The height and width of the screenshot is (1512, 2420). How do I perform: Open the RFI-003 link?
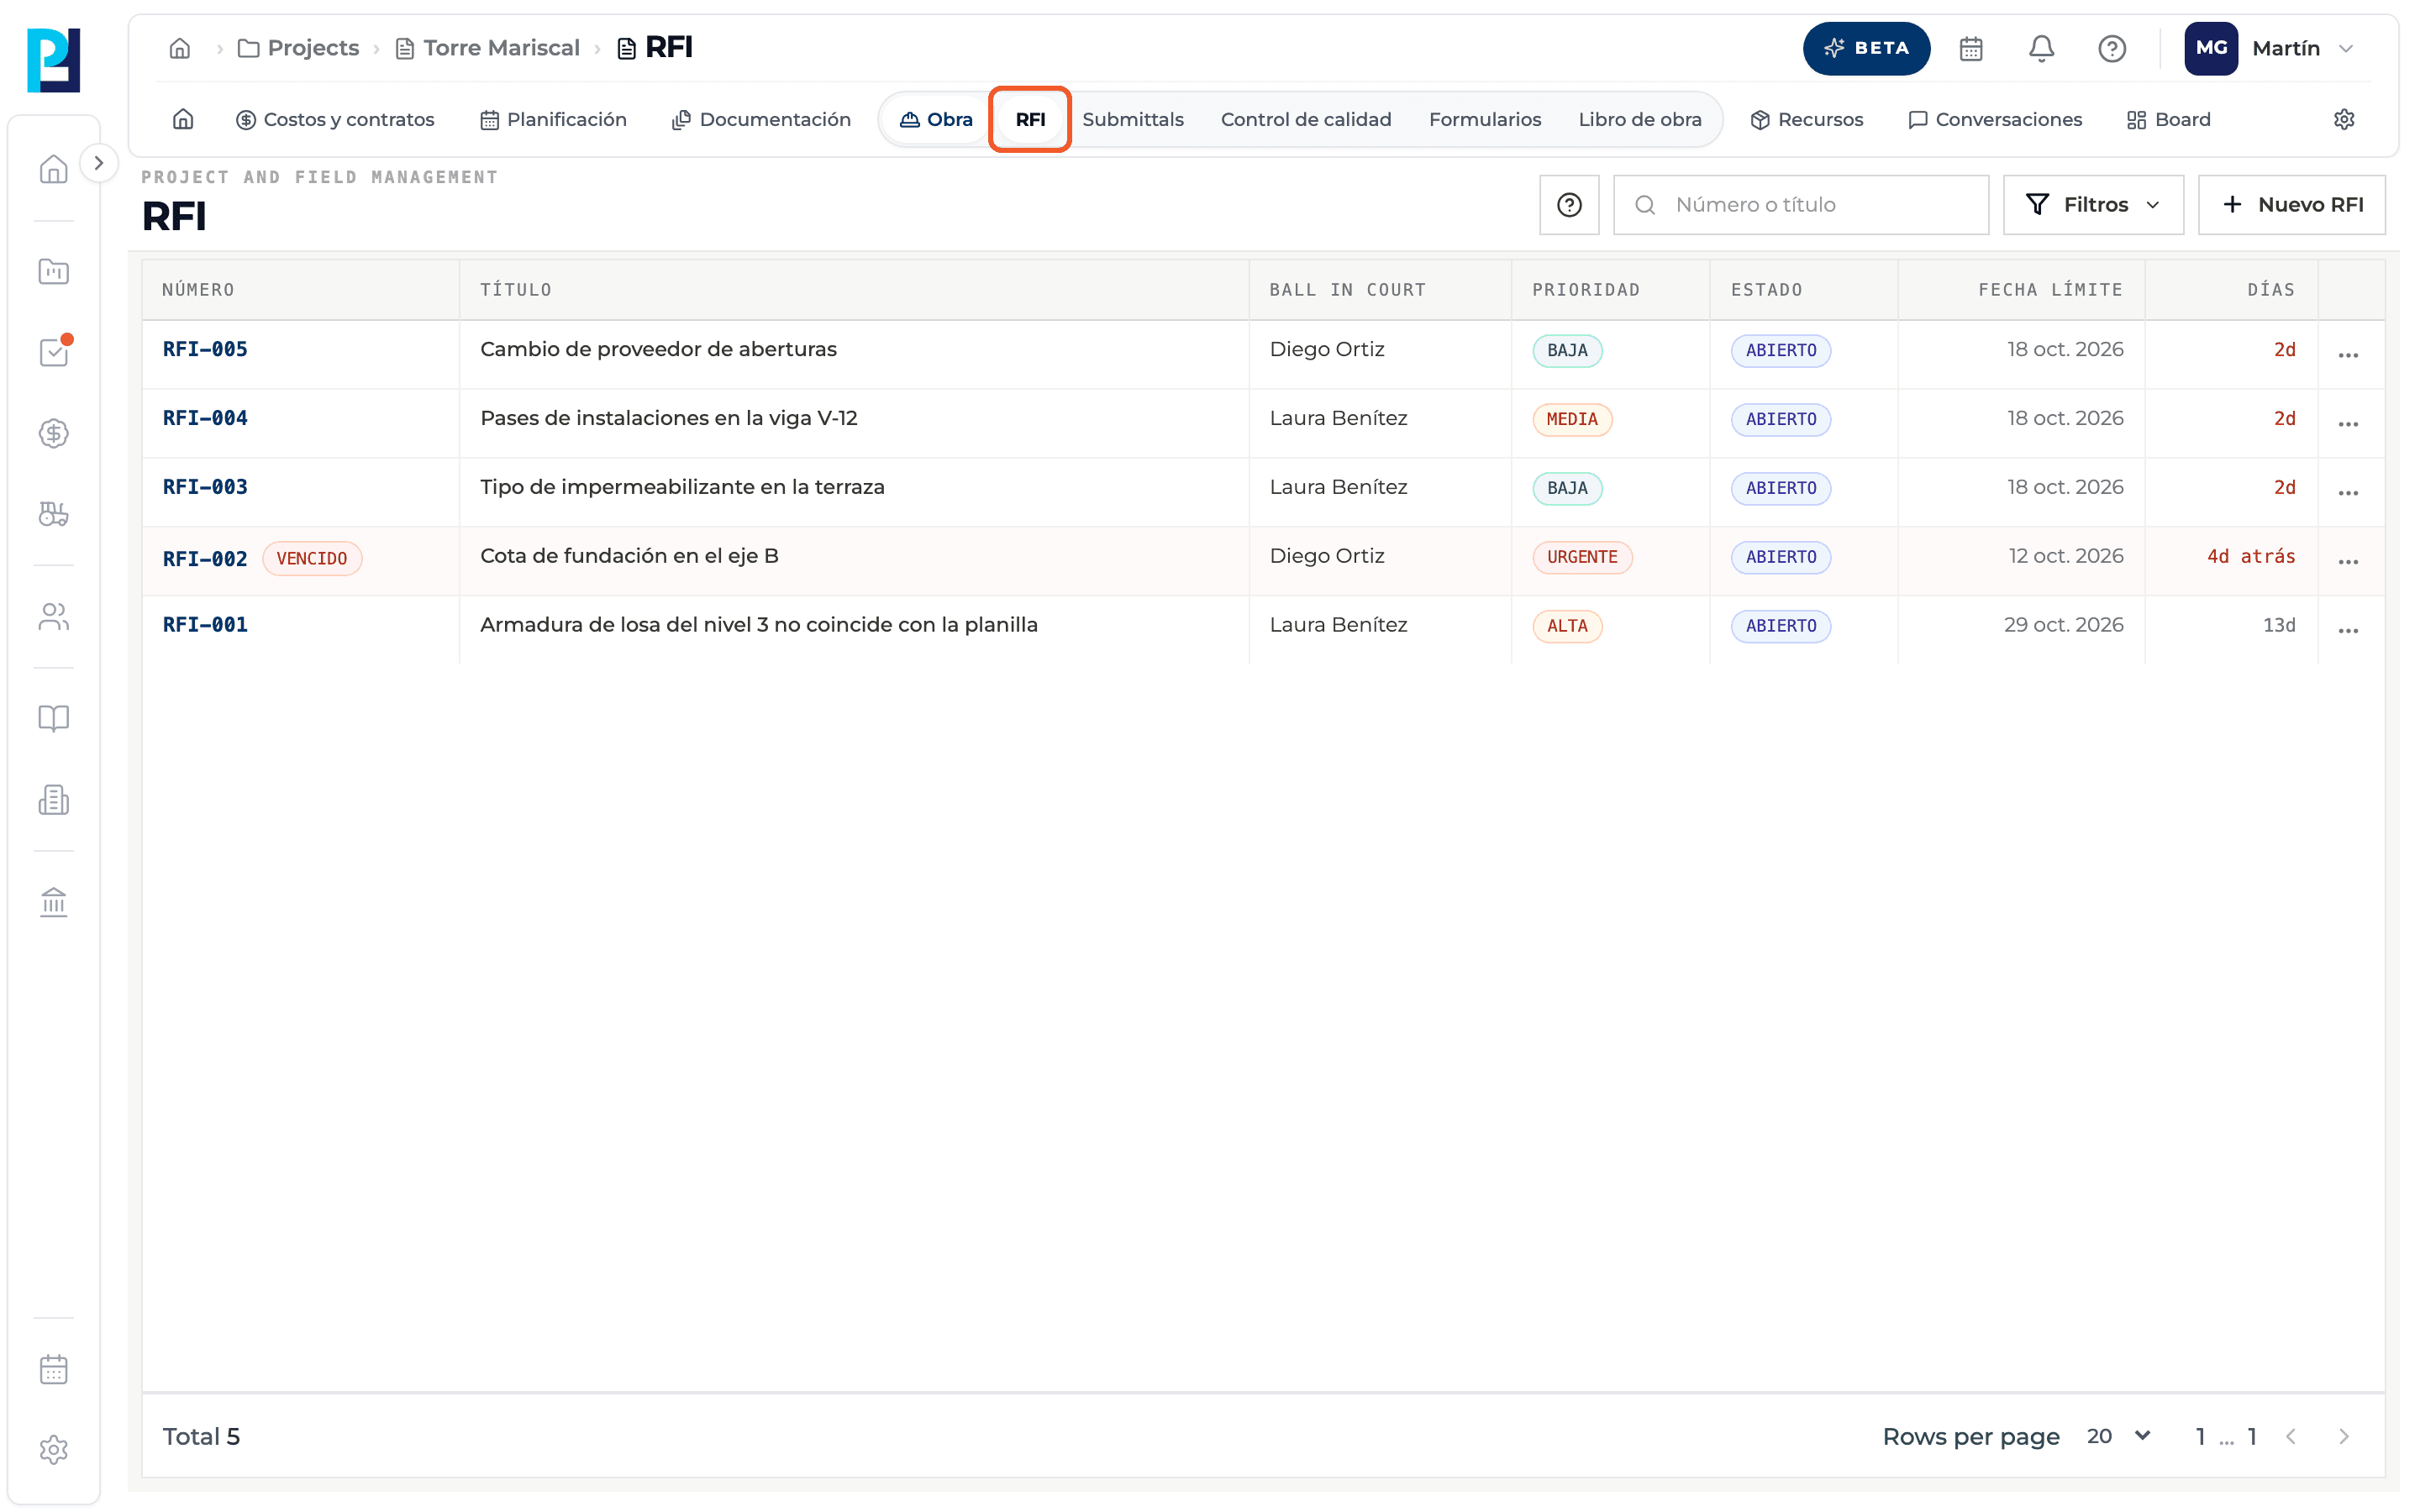coord(205,487)
